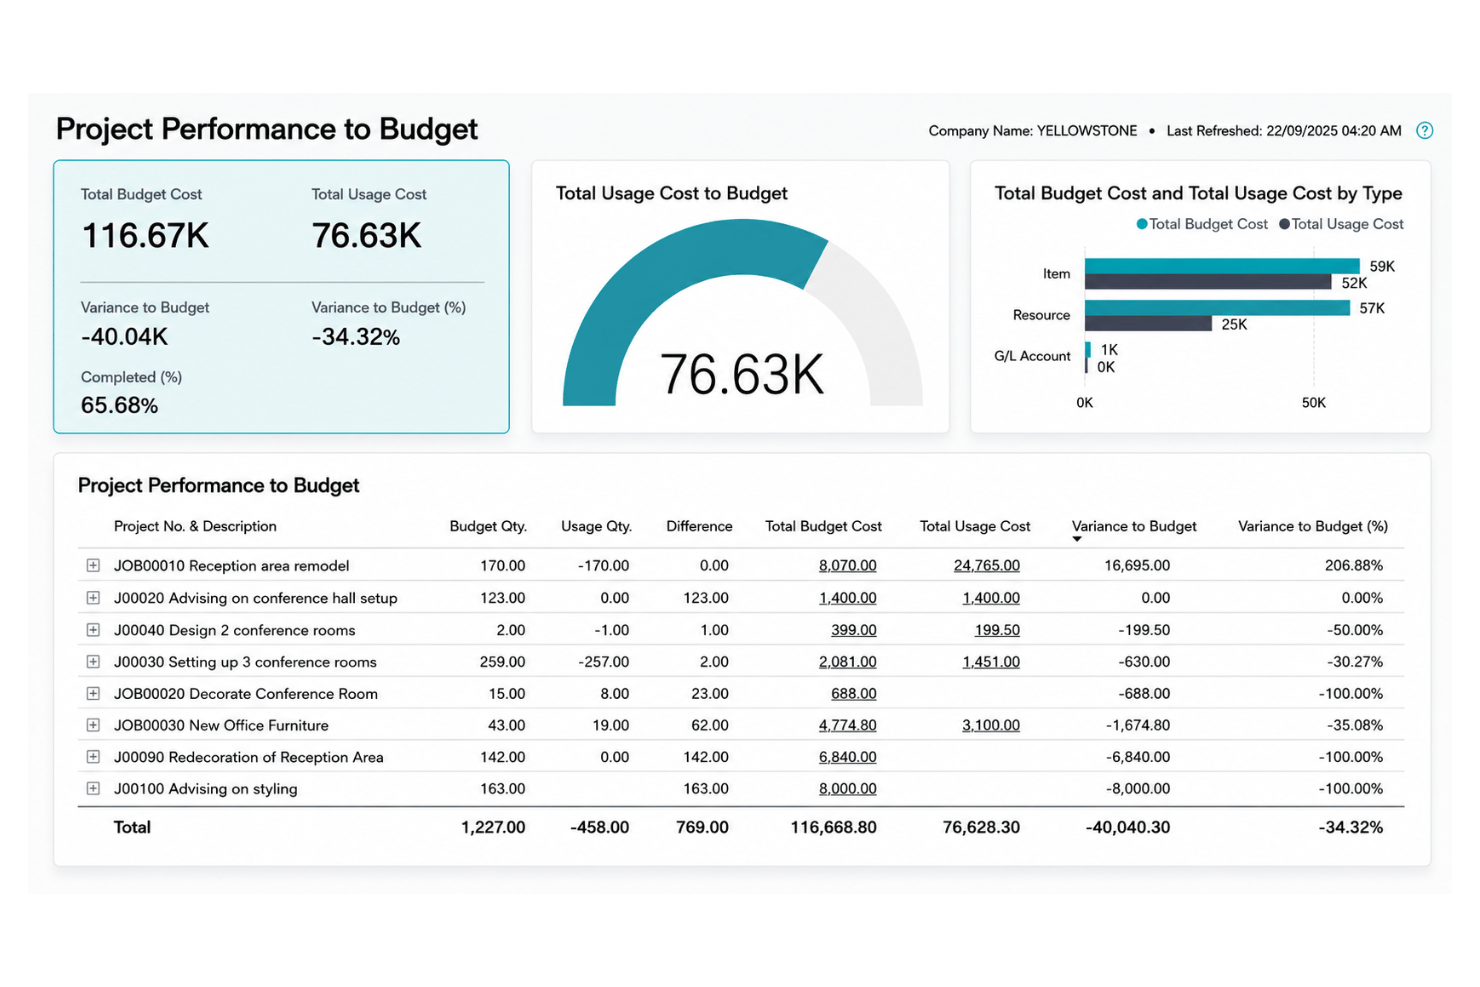Expand the J00020 Advising on conference hall setup row
The height and width of the screenshot is (987, 1480).
coord(93,598)
